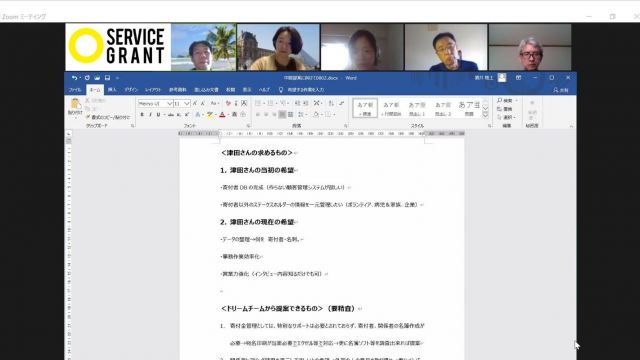
Task: Toggle Underline formatting
Action: (x=158, y=115)
